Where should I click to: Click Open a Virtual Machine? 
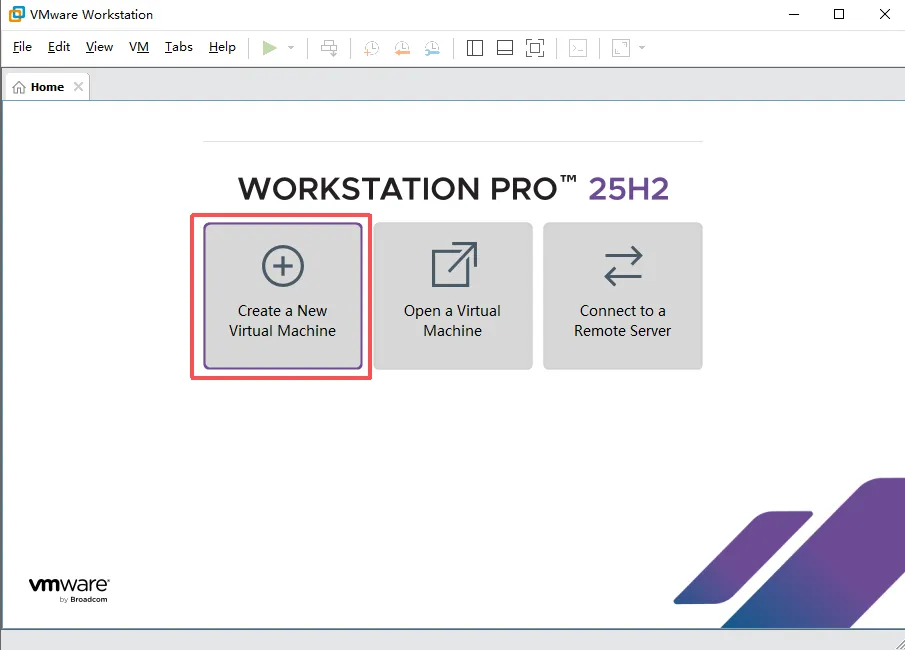[x=452, y=296]
